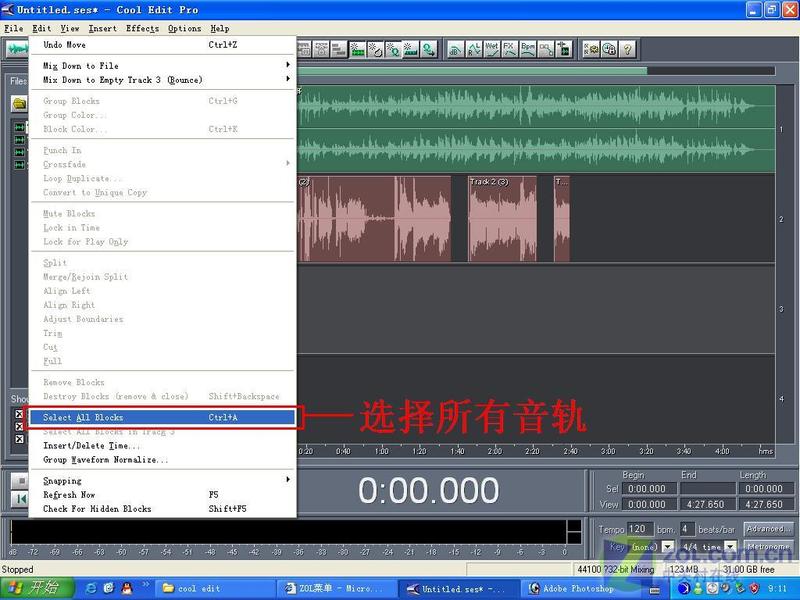Select the Track 2 (3) audio block
The width and height of the screenshot is (800, 600).
click(x=503, y=219)
